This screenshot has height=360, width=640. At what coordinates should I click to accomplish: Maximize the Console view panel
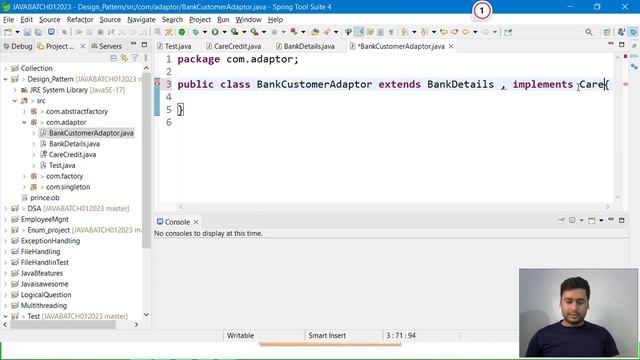tap(622, 220)
